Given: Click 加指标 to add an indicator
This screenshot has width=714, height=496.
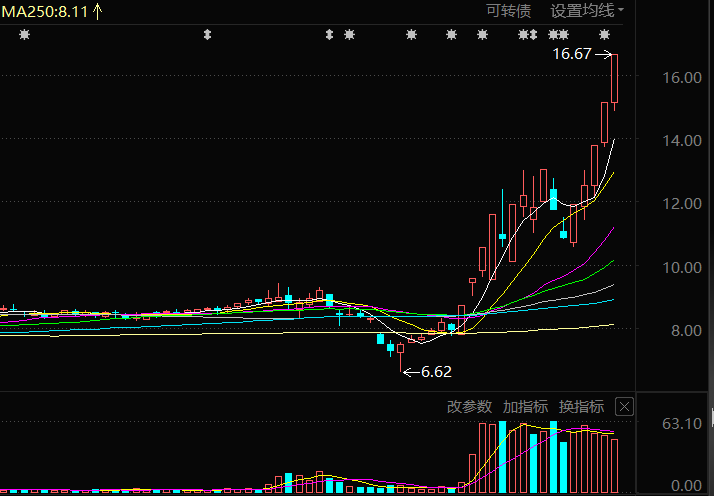Looking at the screenshot, I should (525, 406).
